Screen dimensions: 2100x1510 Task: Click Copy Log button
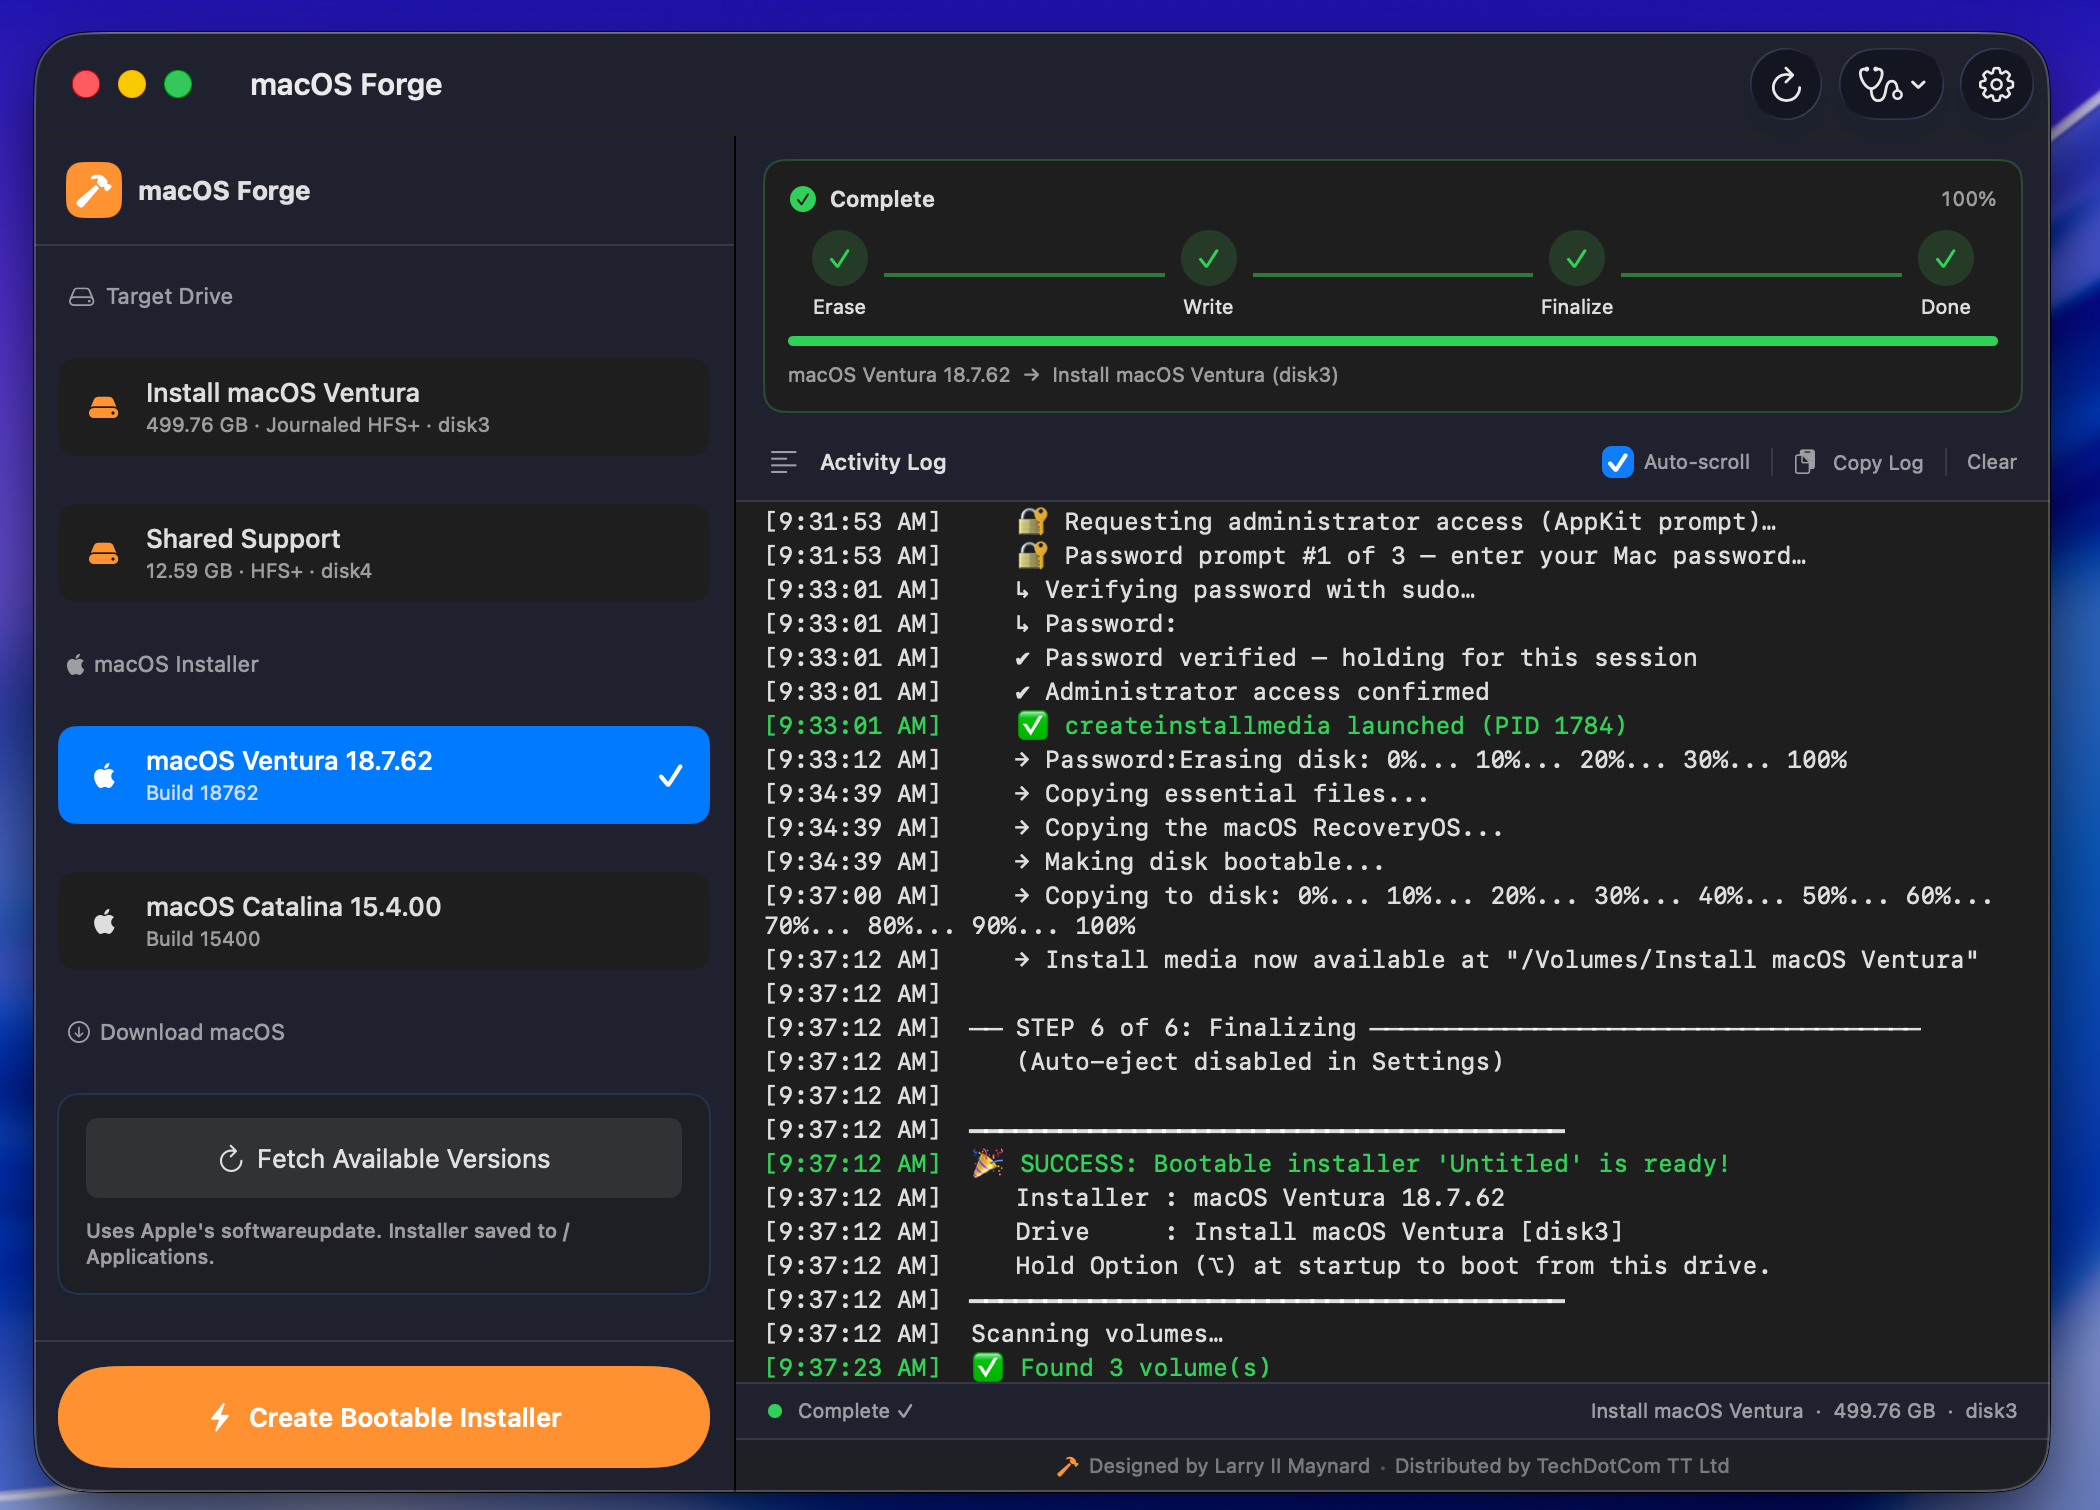pos(1859,462)
